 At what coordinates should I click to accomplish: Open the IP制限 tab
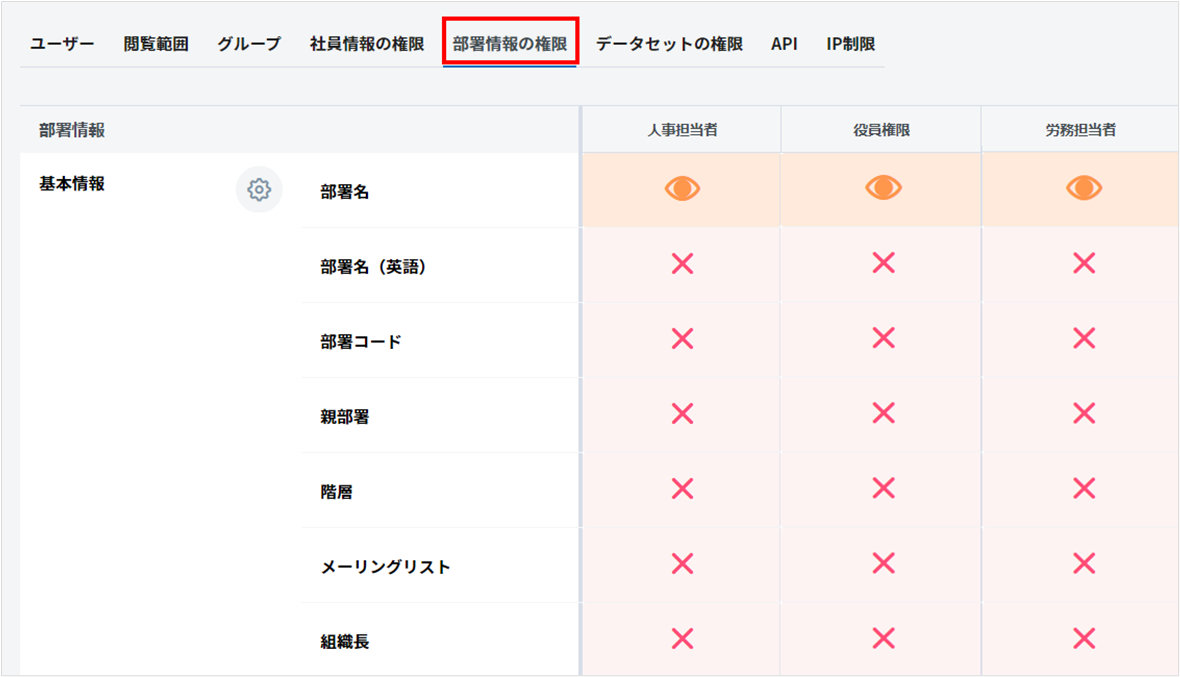851,44
